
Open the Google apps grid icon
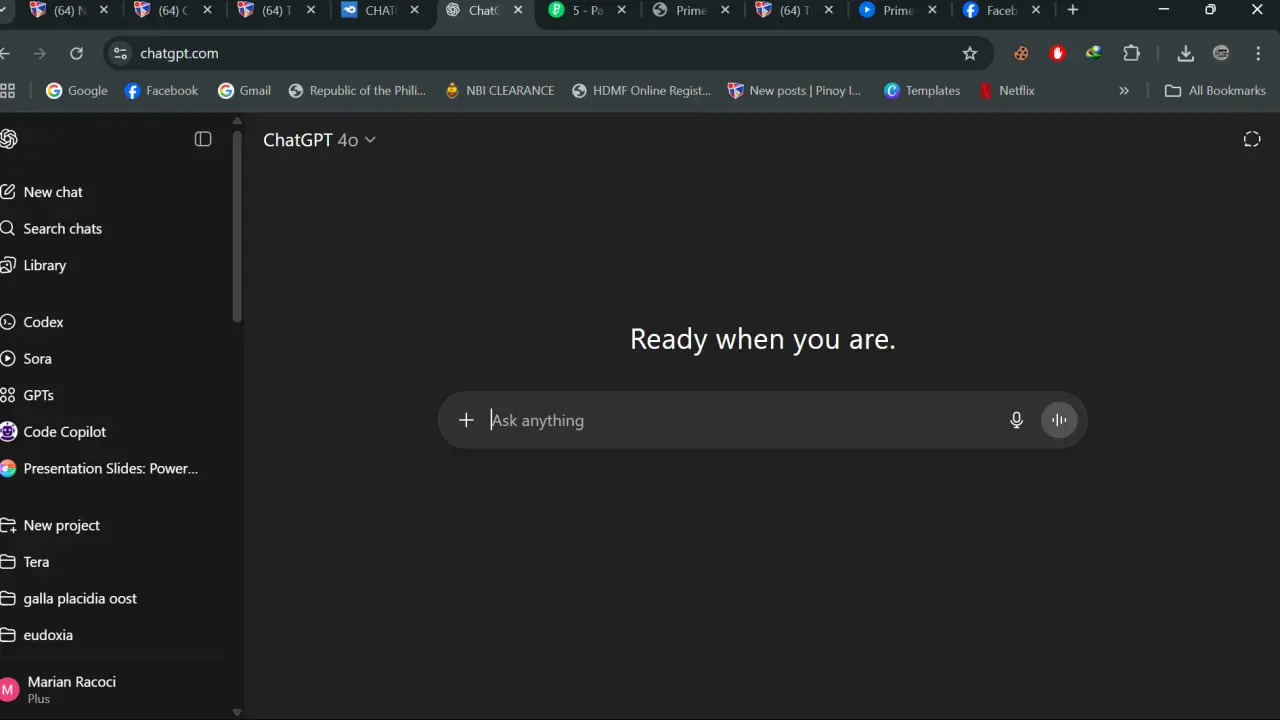pyautogui.click(x=8, y=90)
